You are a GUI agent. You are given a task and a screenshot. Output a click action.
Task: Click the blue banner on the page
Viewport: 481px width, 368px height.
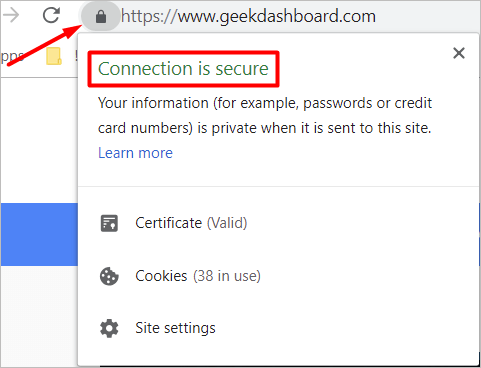coord(39,234)
